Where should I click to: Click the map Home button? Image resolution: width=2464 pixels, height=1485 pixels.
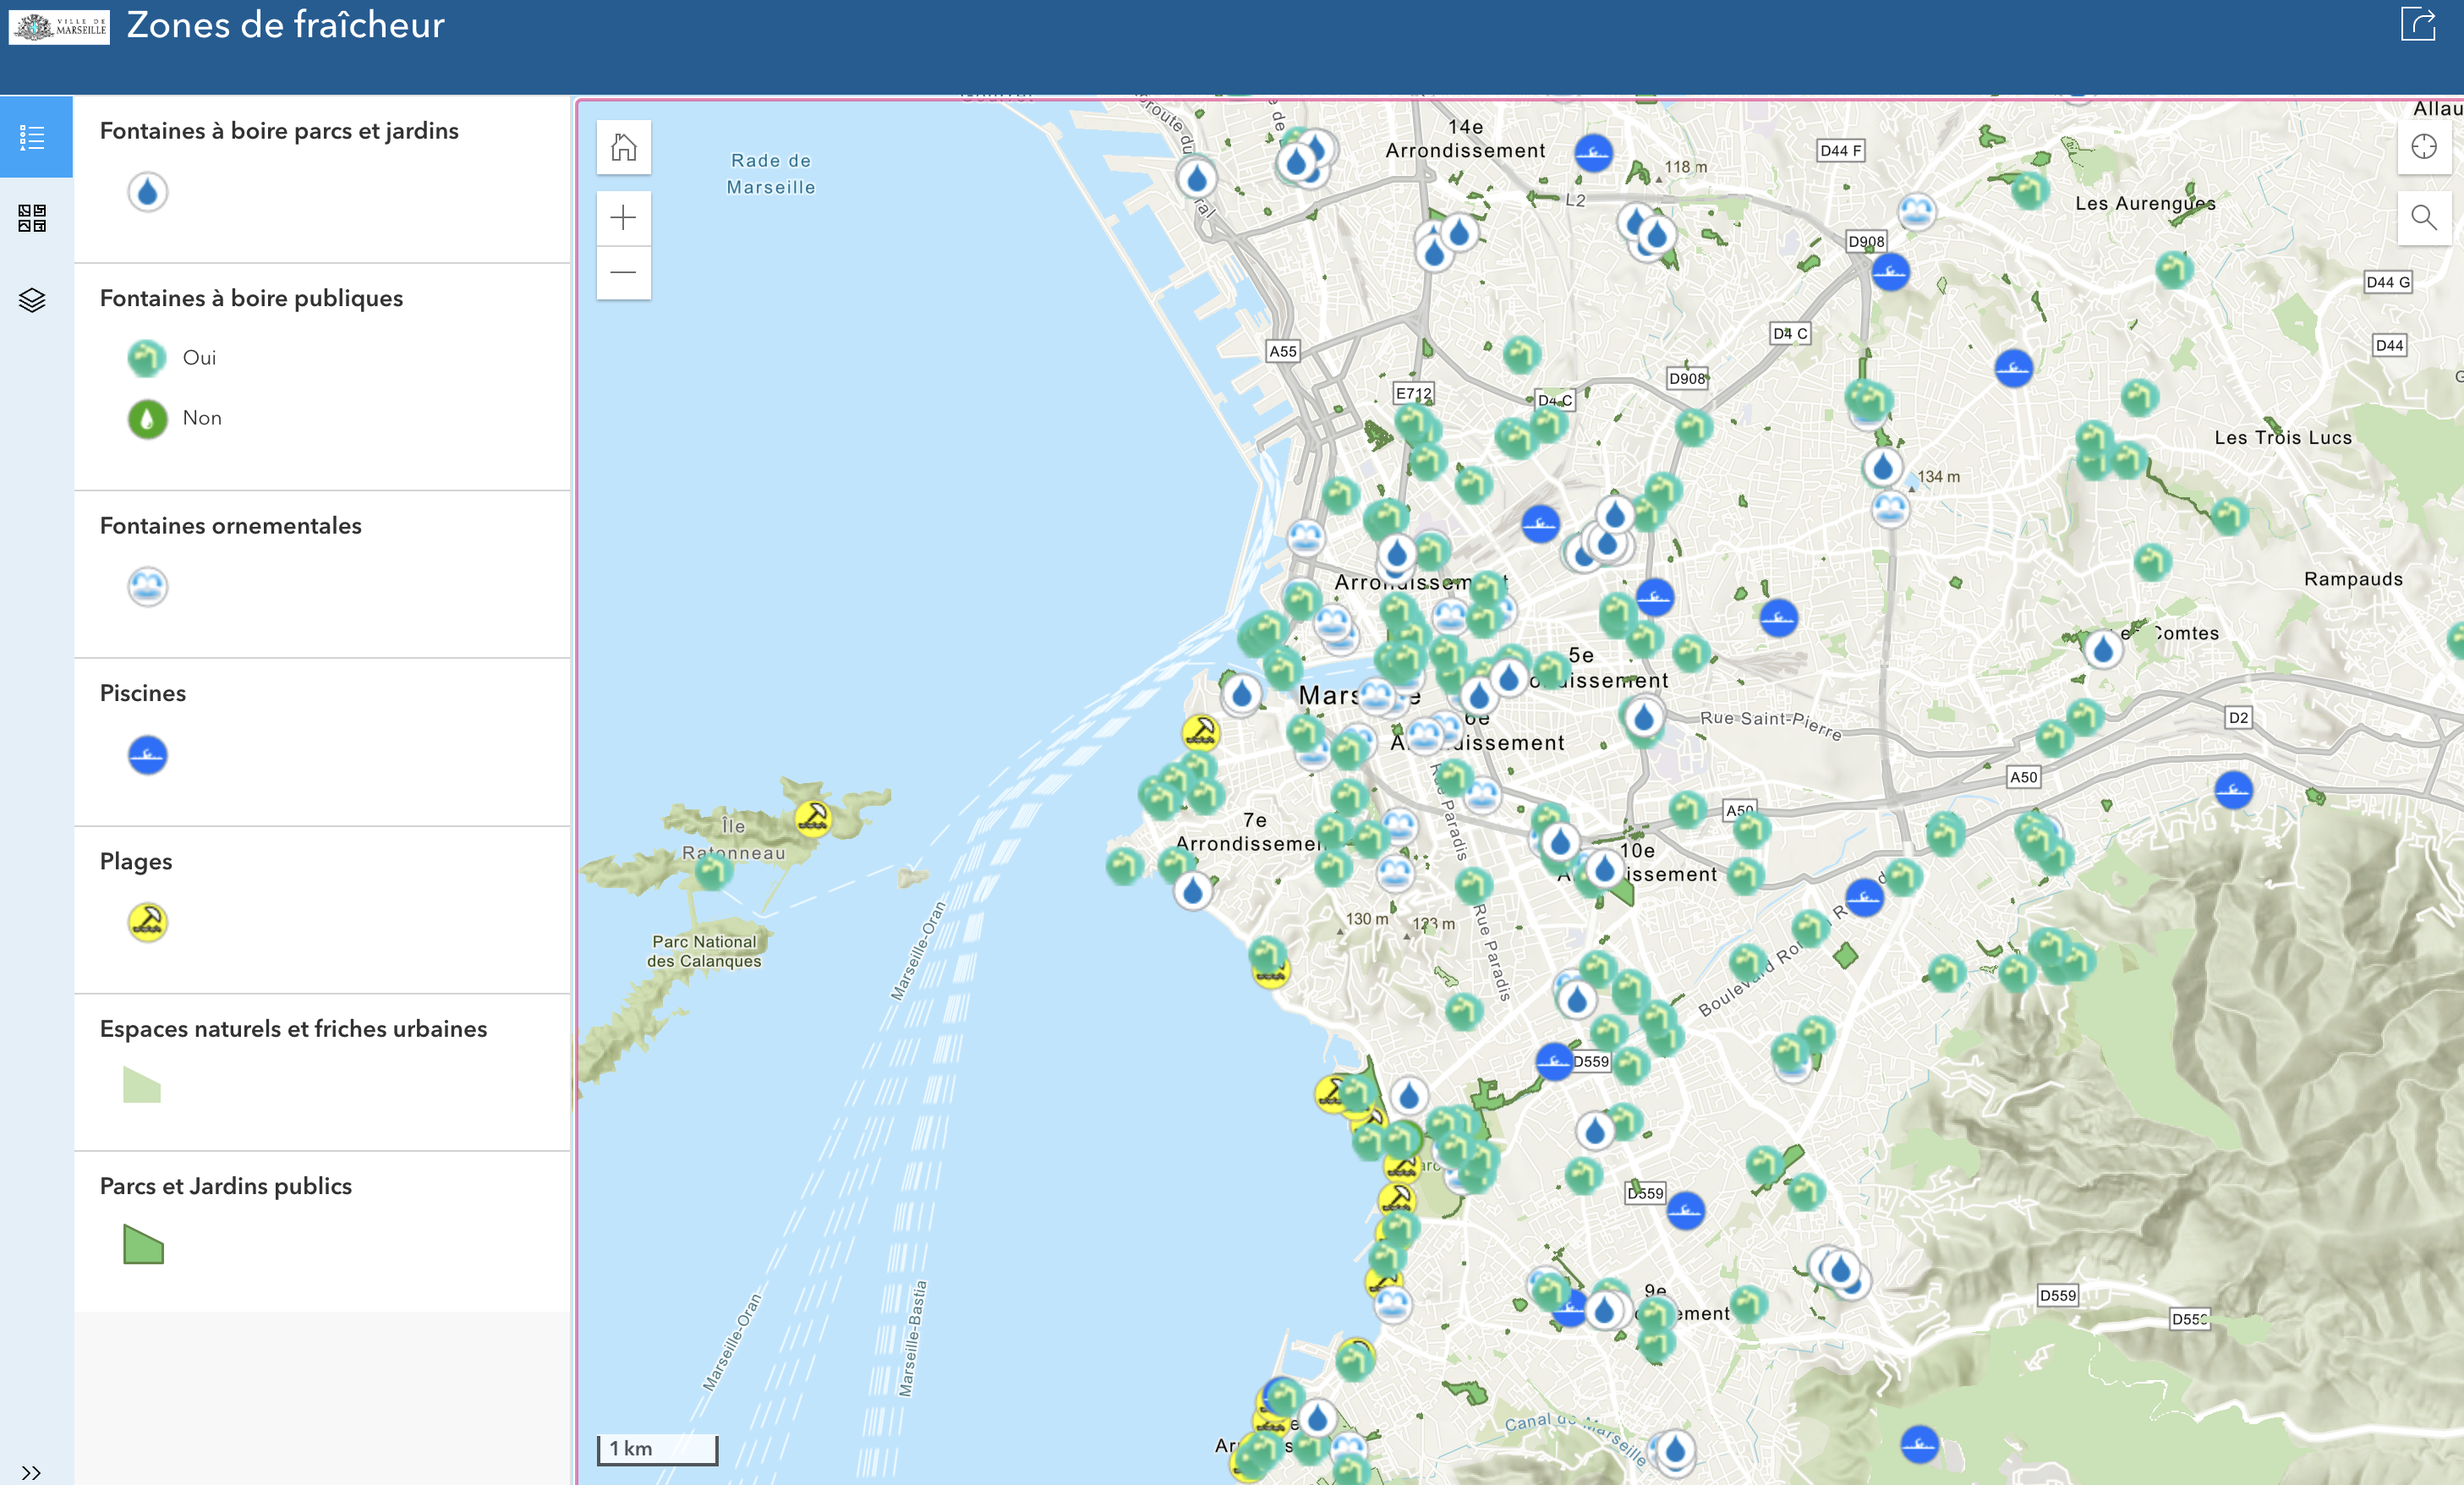(x=623, y=148)
